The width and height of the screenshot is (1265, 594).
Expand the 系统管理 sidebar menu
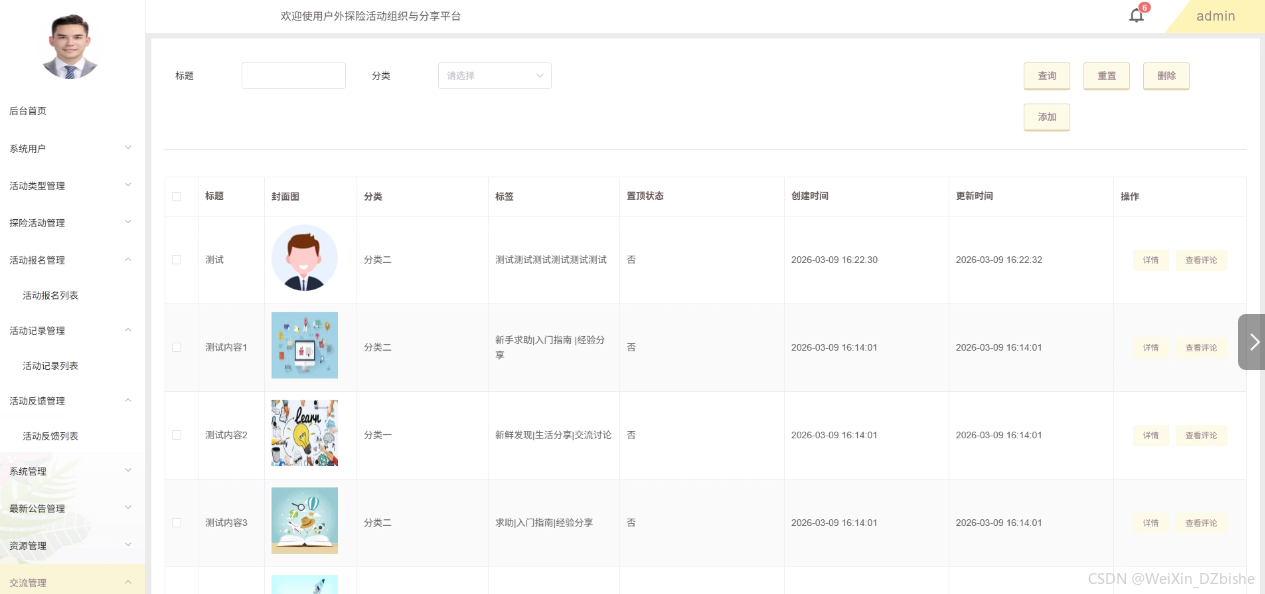(72, 471)
